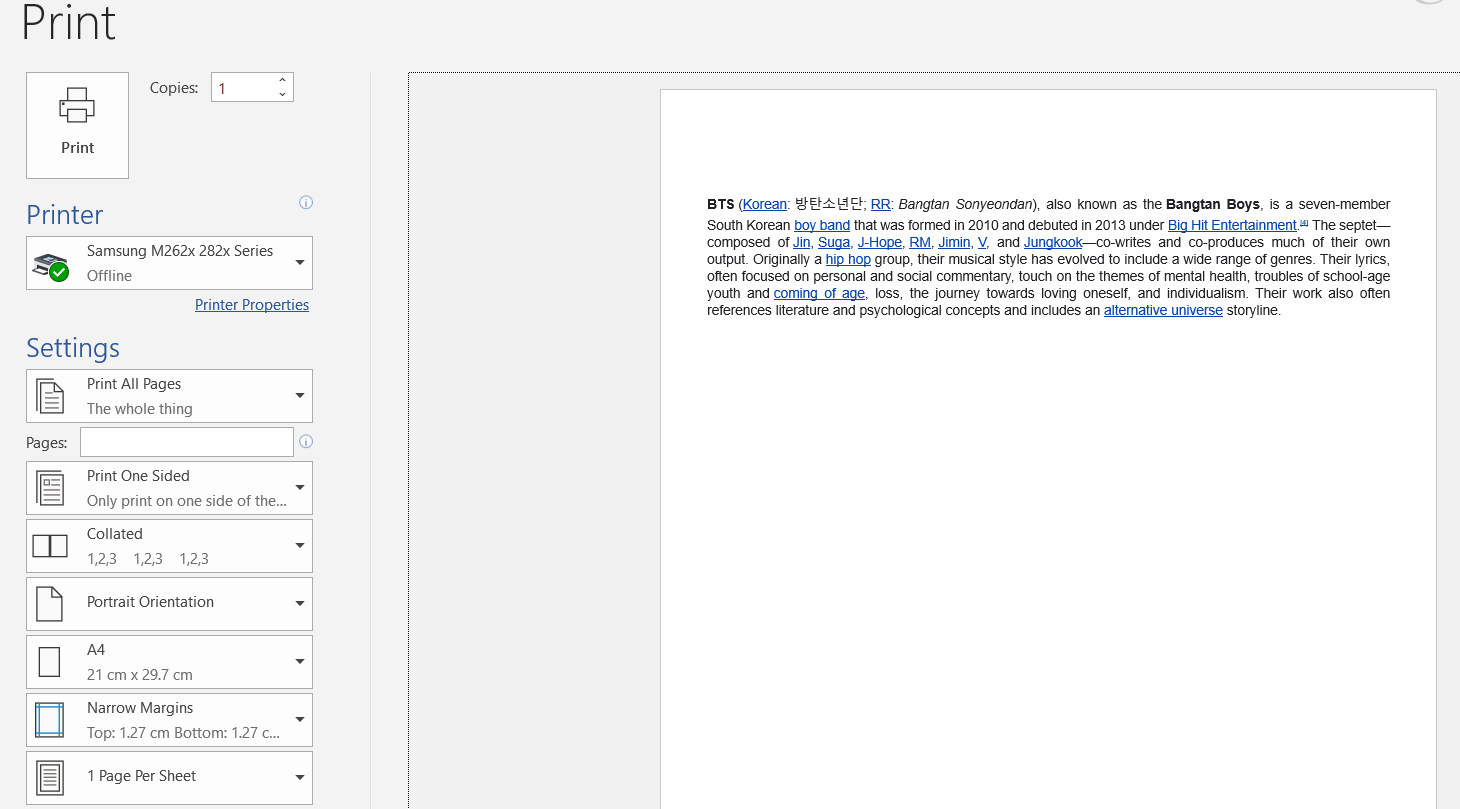Click the 1 Page Per Sheet icon
Viewport: 1460px width, 809px height.
[x=49, y=778]
